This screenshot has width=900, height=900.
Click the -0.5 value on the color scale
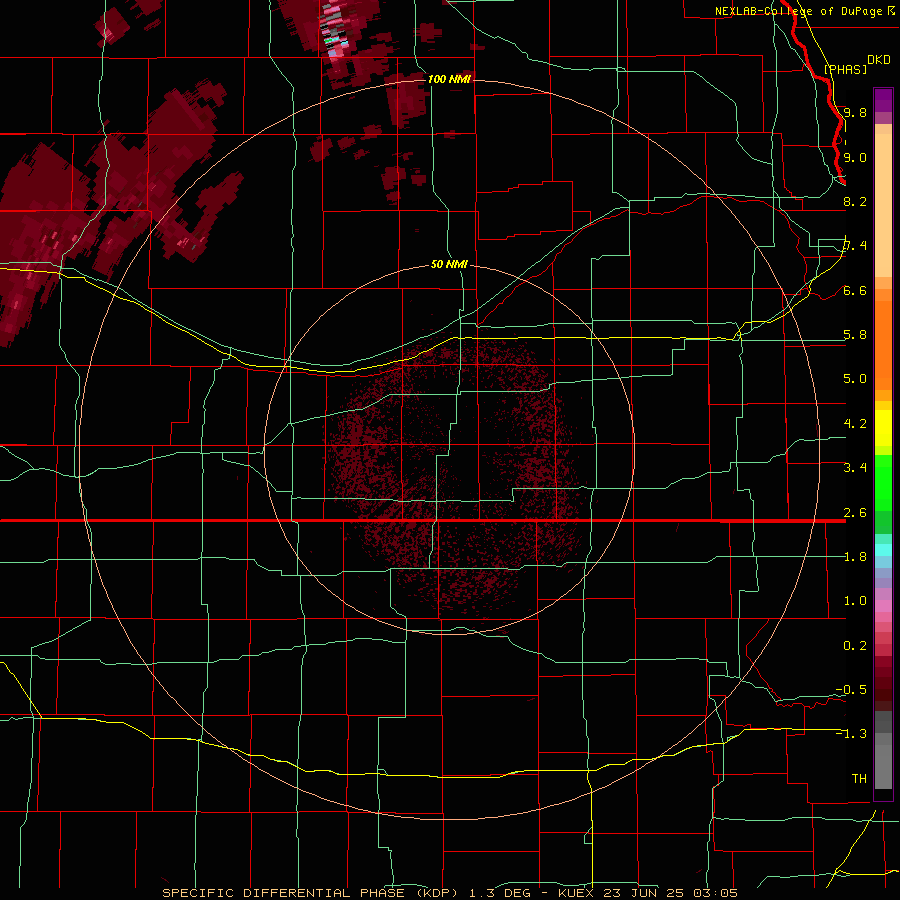851,690
